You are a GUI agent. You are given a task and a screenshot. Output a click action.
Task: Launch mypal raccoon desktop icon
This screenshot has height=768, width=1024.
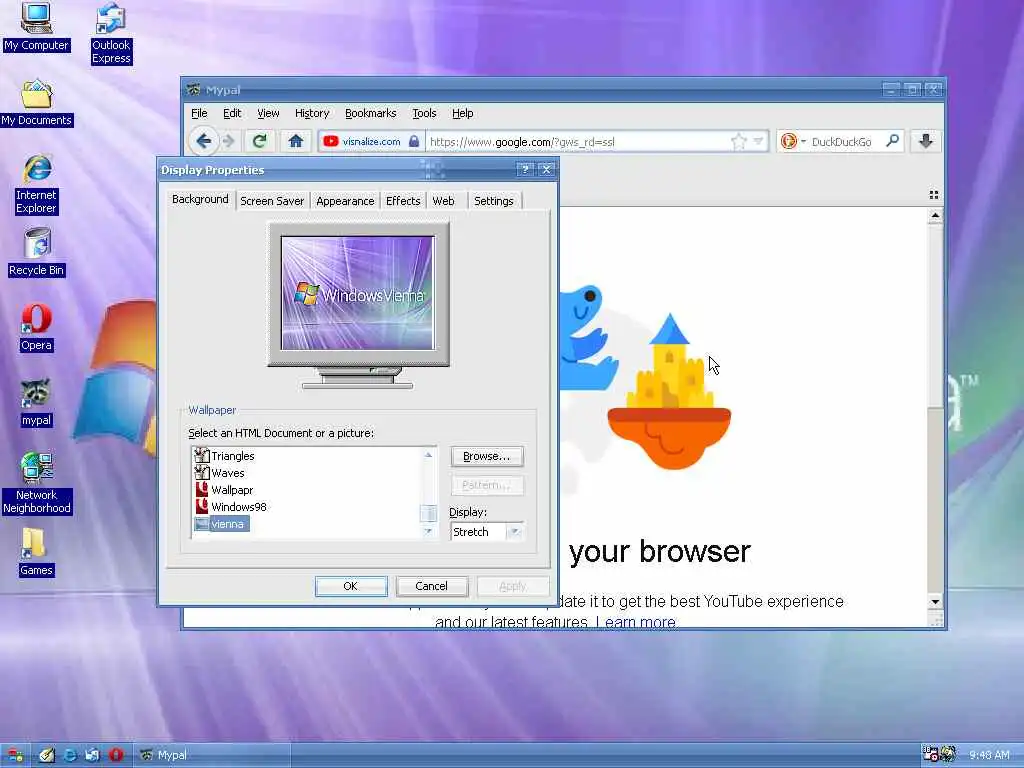(36, 403)
